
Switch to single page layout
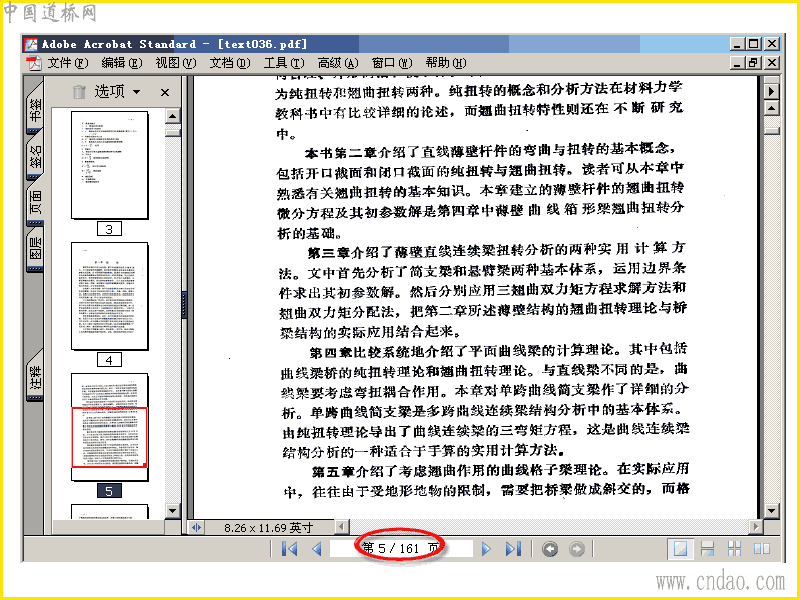click(x=680, y=549)
